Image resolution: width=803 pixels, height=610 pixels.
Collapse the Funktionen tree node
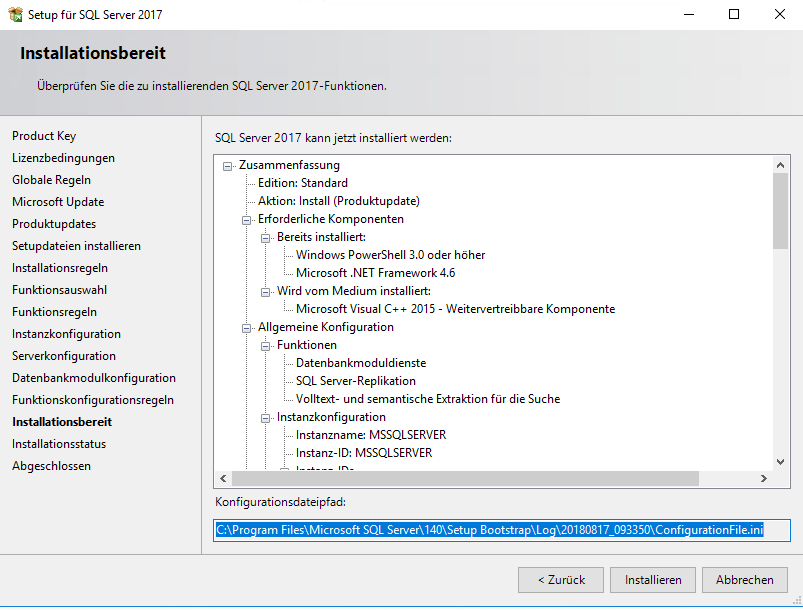point(265,346)
